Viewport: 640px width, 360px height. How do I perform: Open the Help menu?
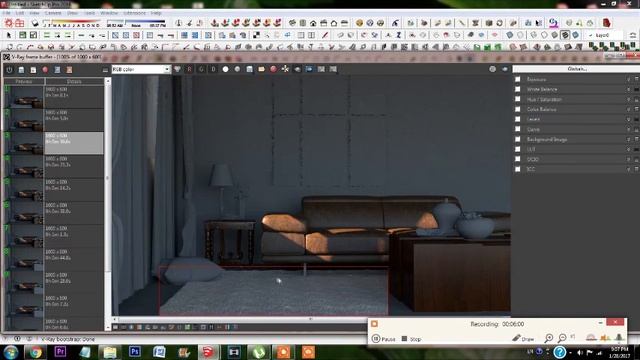point(156,13)
